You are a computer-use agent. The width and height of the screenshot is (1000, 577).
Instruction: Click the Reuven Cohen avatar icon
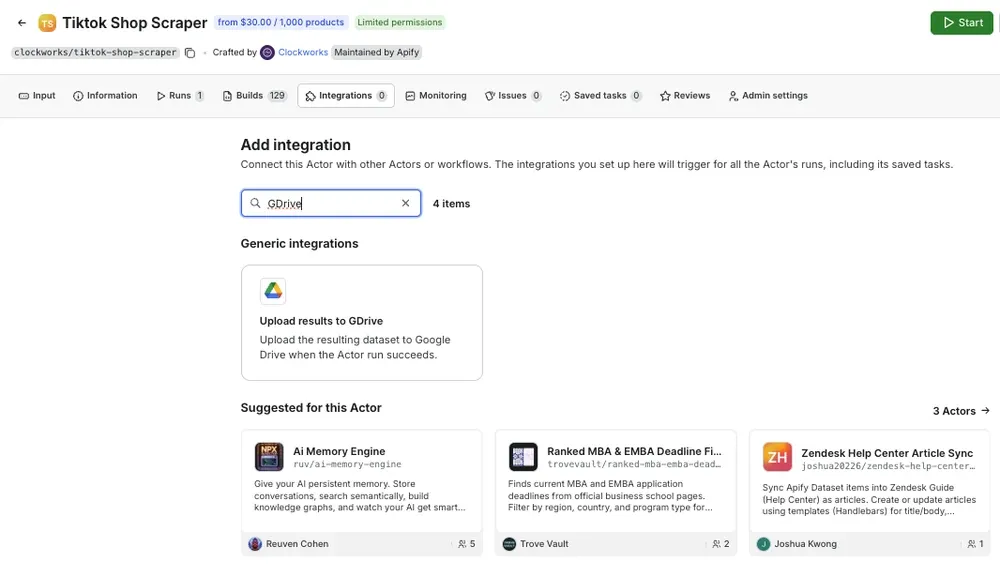pos(255,544)
